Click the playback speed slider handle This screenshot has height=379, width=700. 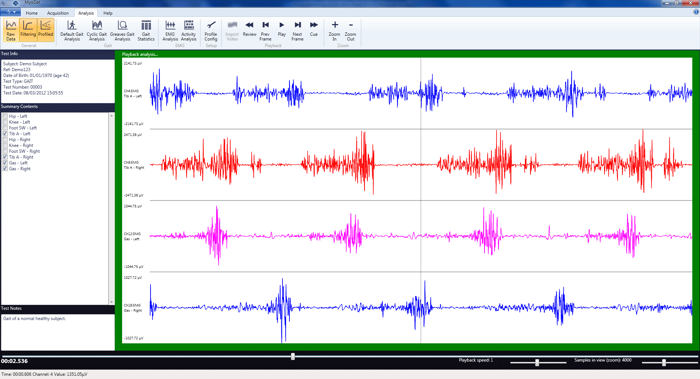(x=537, y=362)
